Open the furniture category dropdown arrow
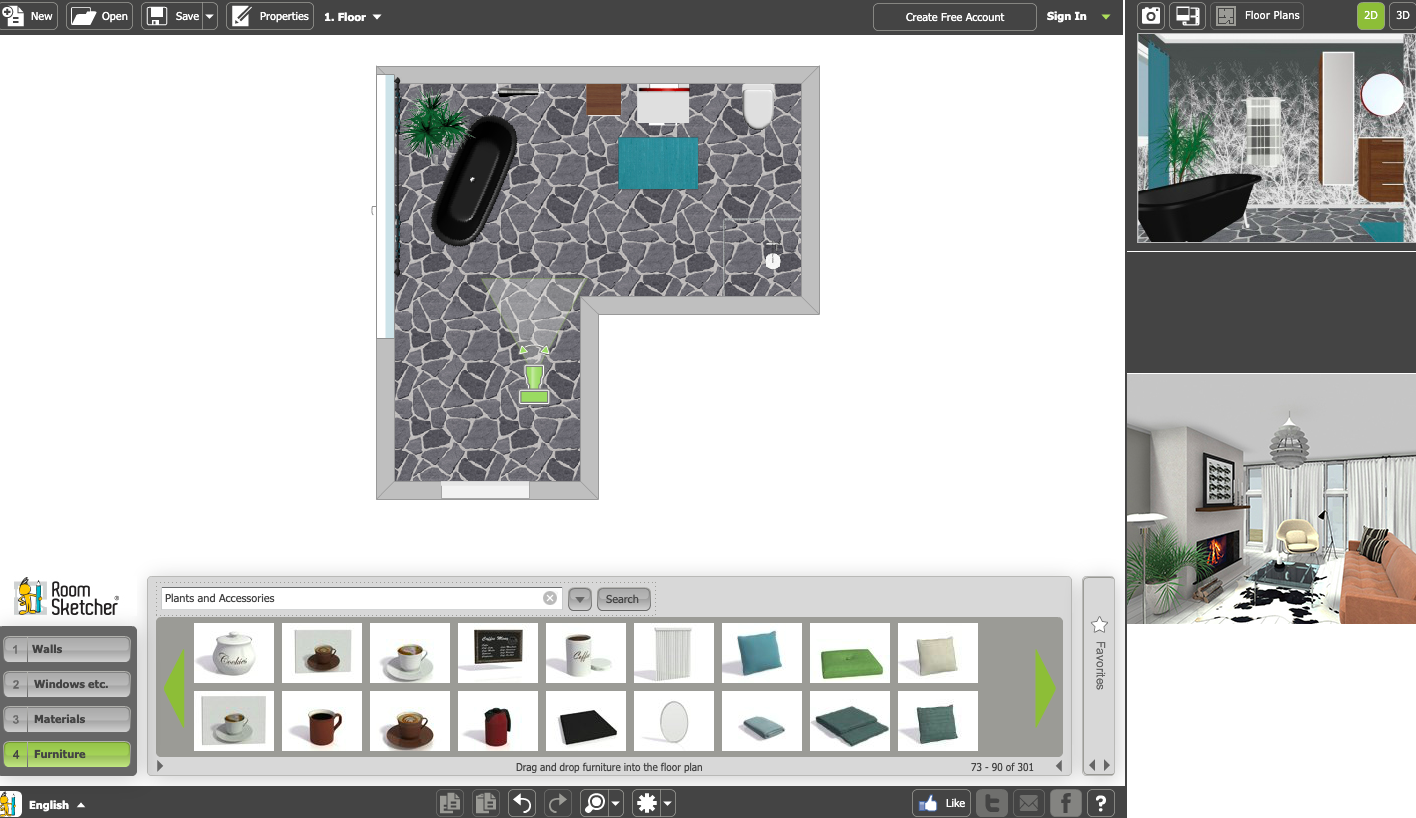Viewport: 1416px width, 818px height. (x=580, y=599)
